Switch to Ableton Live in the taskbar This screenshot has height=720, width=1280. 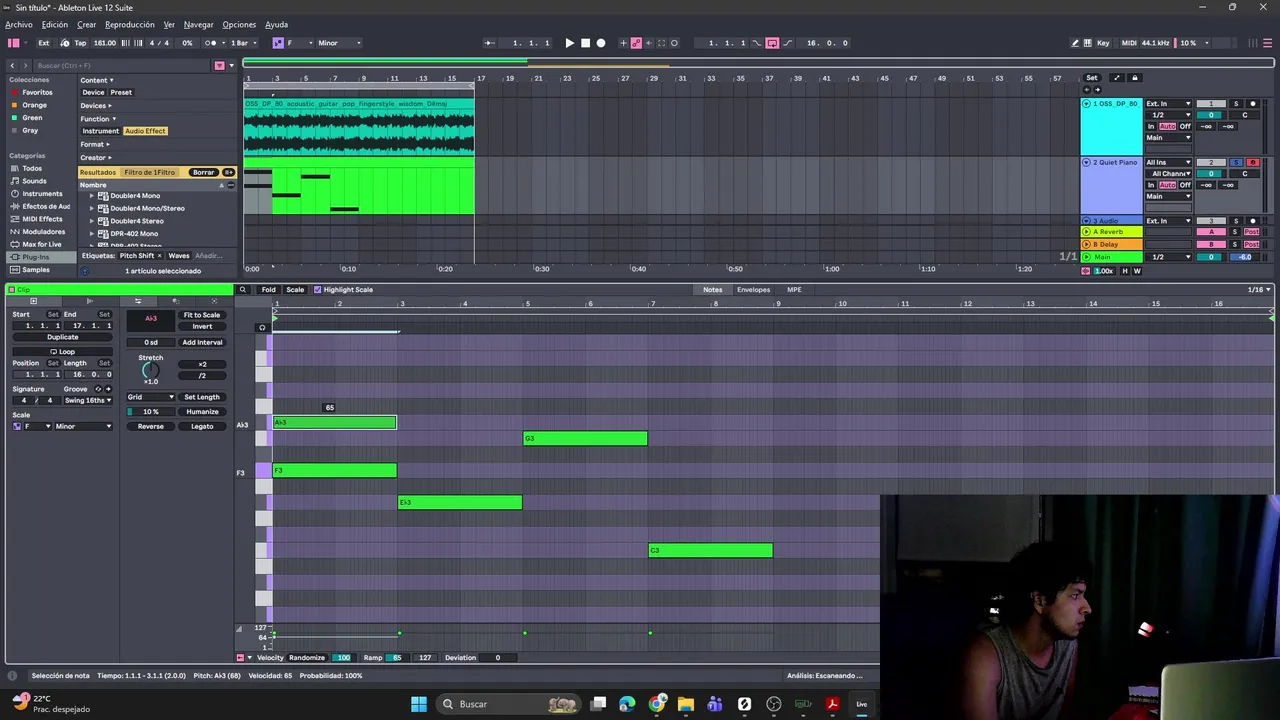pos(861,704)
